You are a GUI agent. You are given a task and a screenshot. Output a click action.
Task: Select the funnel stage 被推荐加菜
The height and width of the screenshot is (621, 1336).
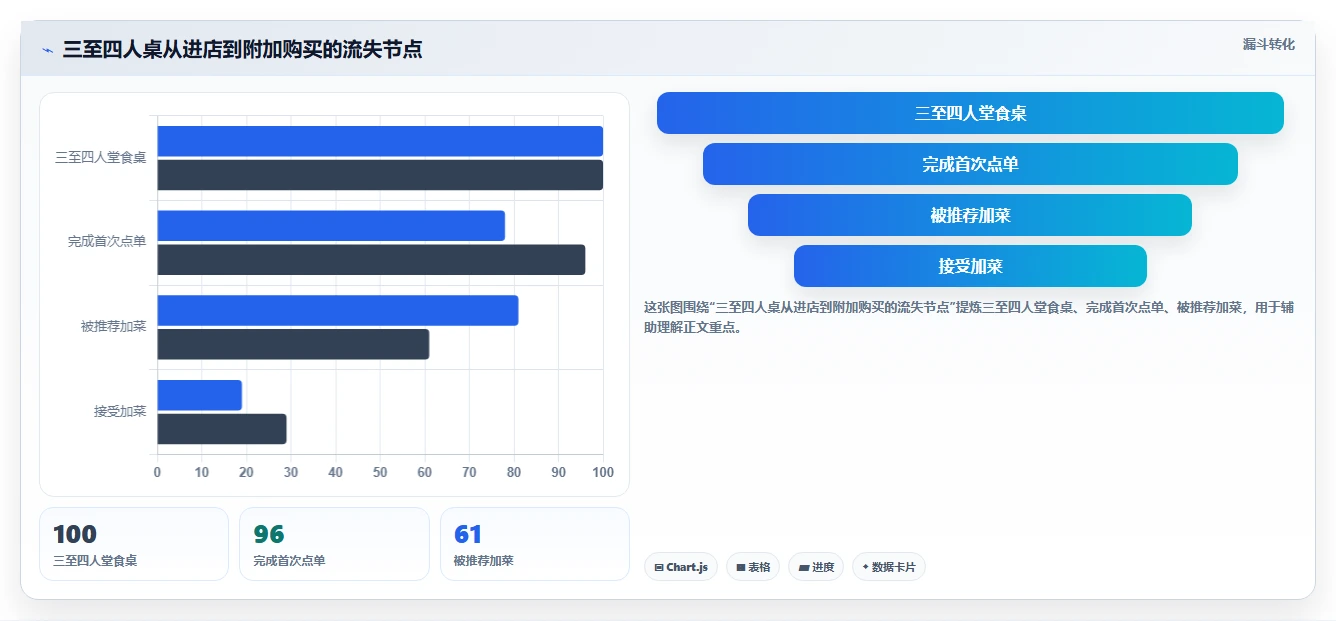pyautogui.click(x=970, y=215)
